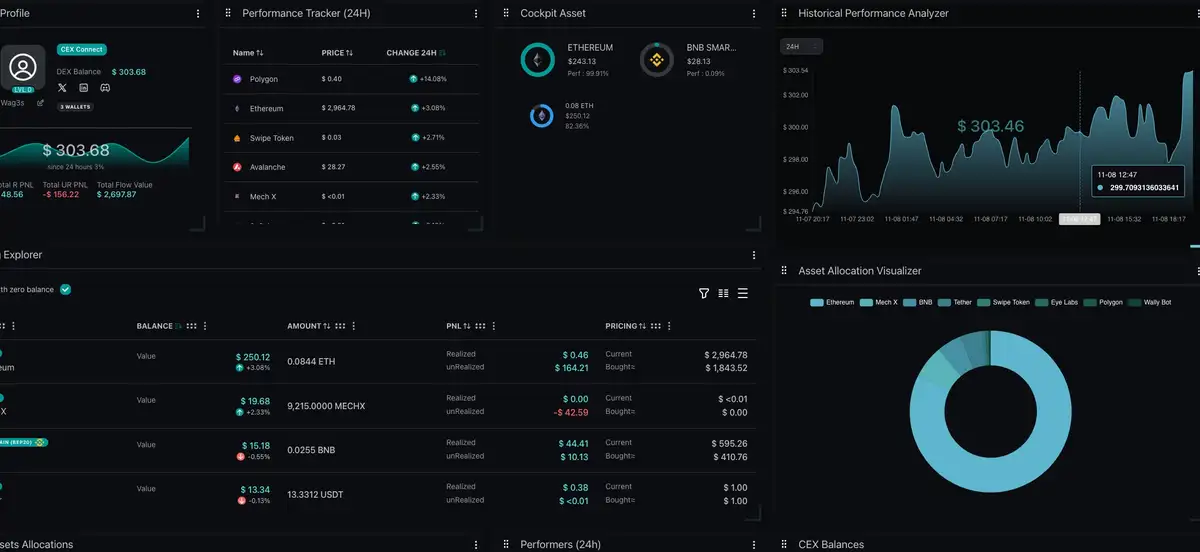Click the list view hamburger icon
Screen dimensions: 1200x552
(x=742, y=293)
